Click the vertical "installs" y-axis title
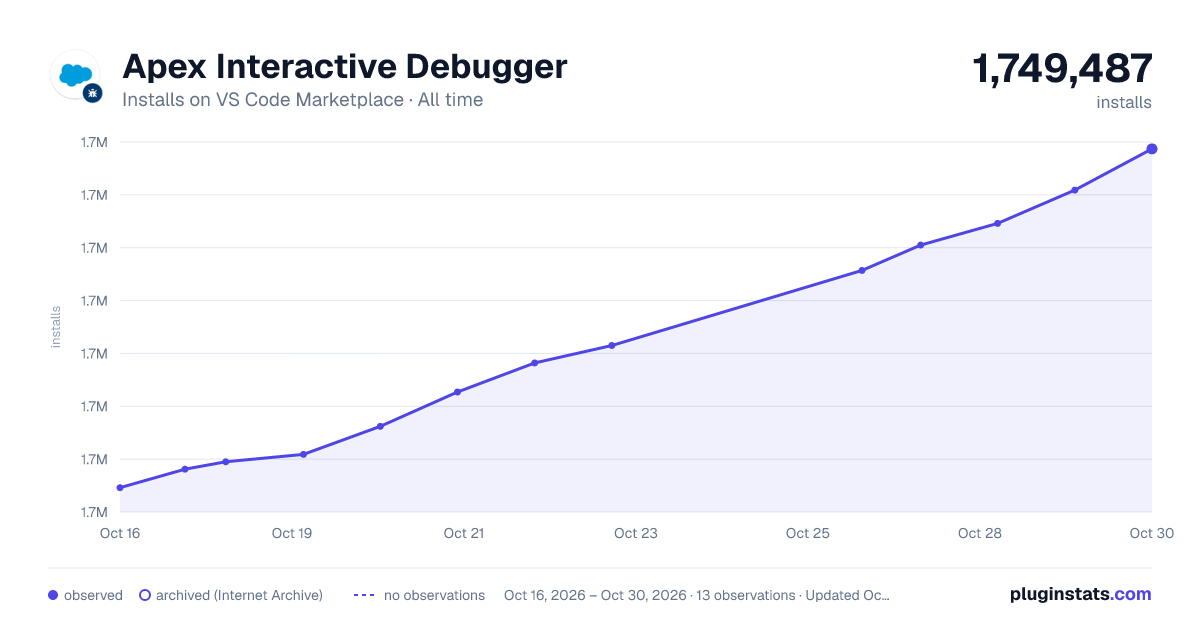 pyautogui.click(x=56, y=327)
